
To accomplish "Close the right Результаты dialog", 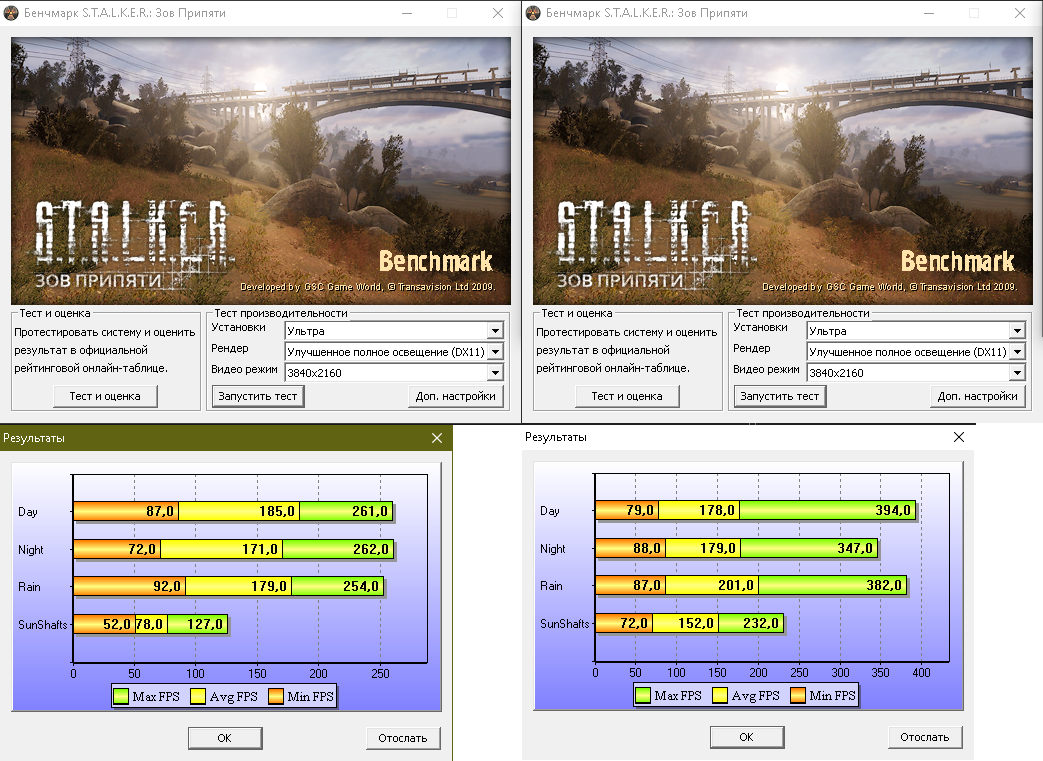I will click(x=959, y=437).
